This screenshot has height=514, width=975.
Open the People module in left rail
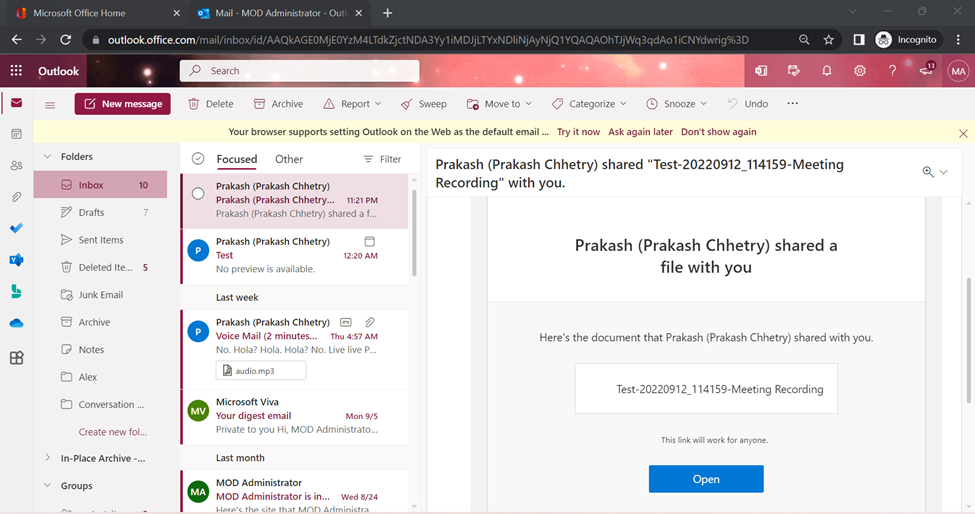click(17, 165)
